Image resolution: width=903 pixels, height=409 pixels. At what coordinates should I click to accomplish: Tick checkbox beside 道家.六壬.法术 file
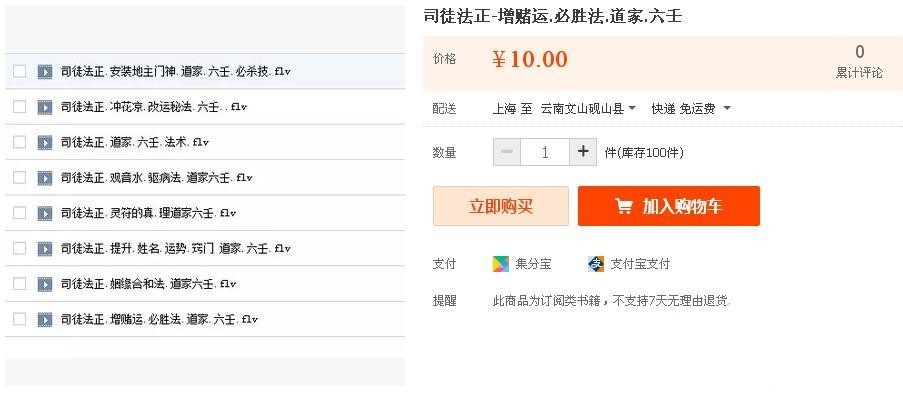click(x=19, y=142)
